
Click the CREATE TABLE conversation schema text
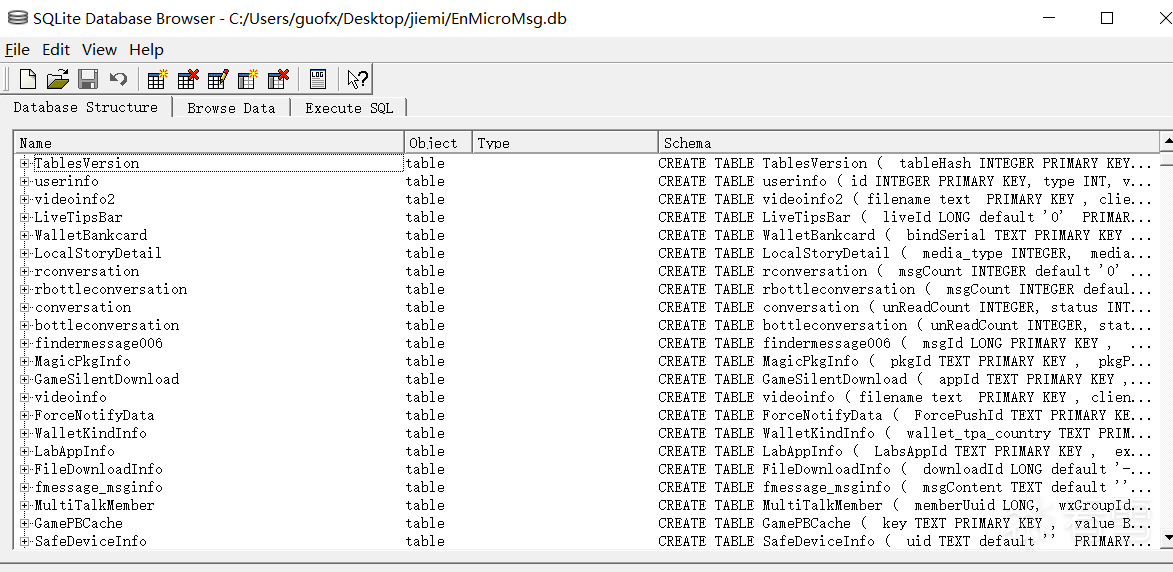click(x=905, y=307)
